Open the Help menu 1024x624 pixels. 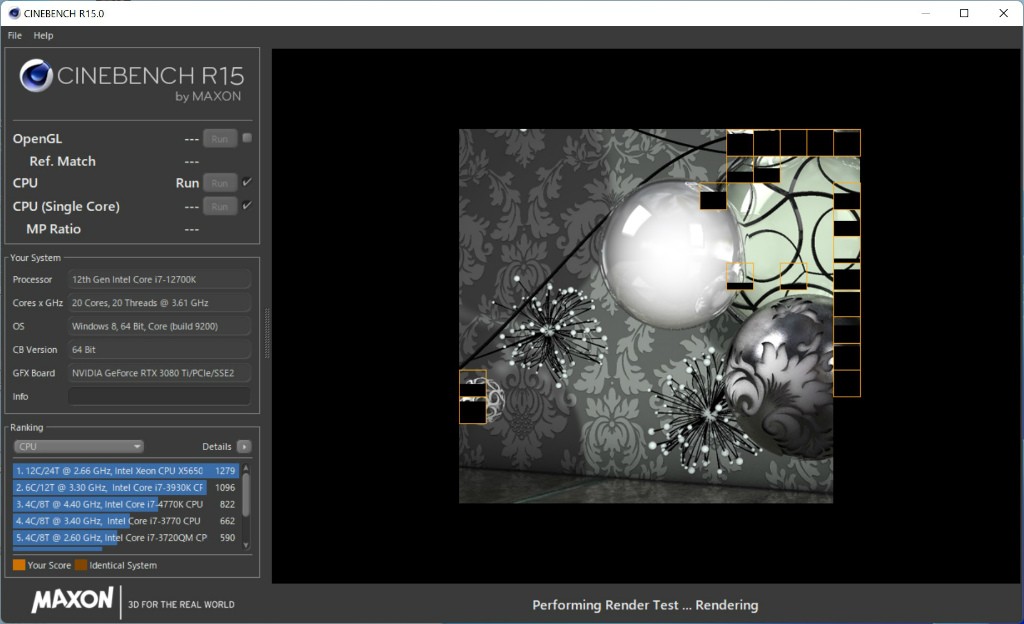tap(43, 35)
